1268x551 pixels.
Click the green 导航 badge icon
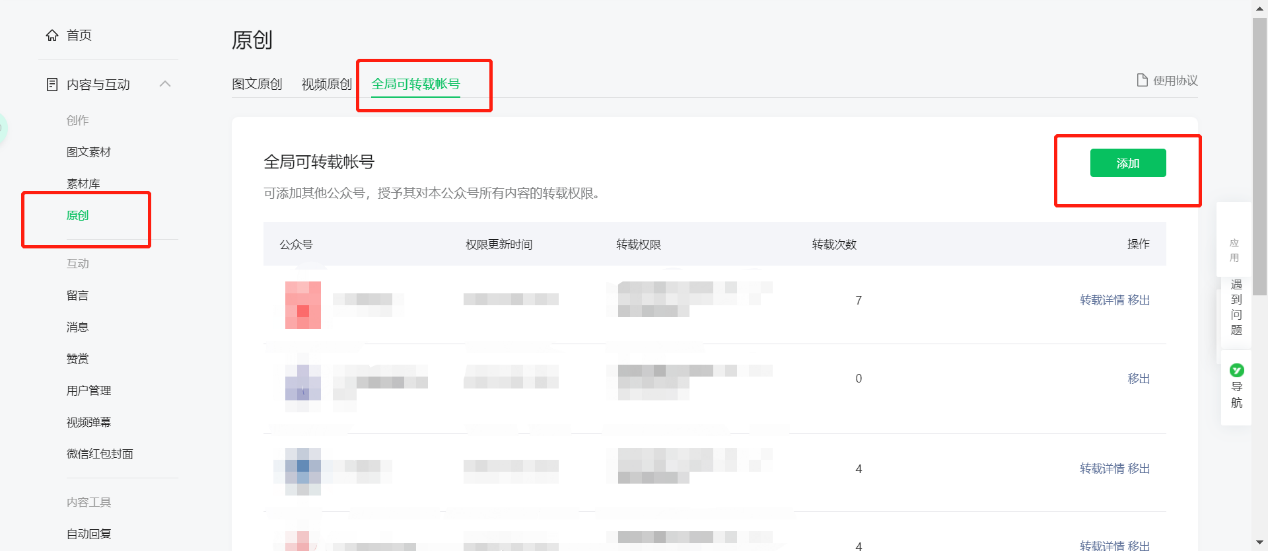point(1236,371)
